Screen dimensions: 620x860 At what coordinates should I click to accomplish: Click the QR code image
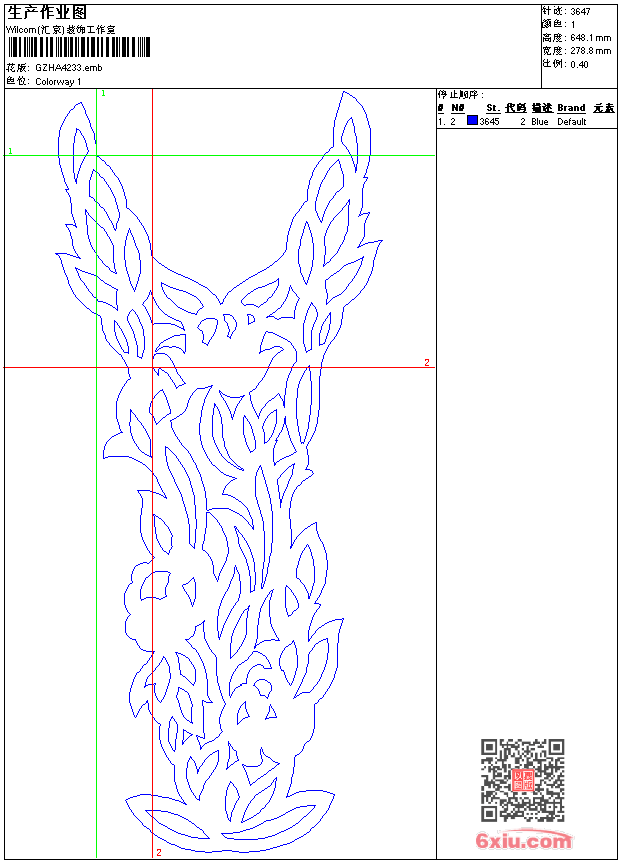click(x=522, y=780)
